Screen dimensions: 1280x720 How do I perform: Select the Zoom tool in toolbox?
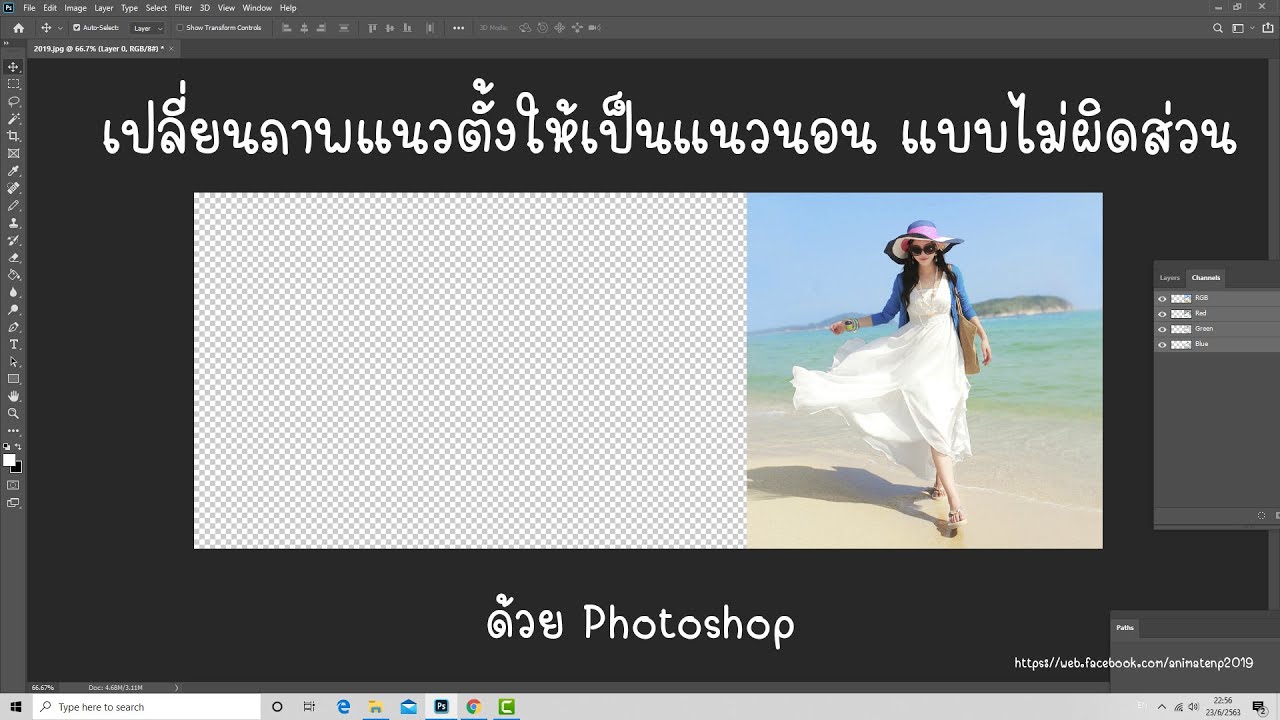(13, 413)
